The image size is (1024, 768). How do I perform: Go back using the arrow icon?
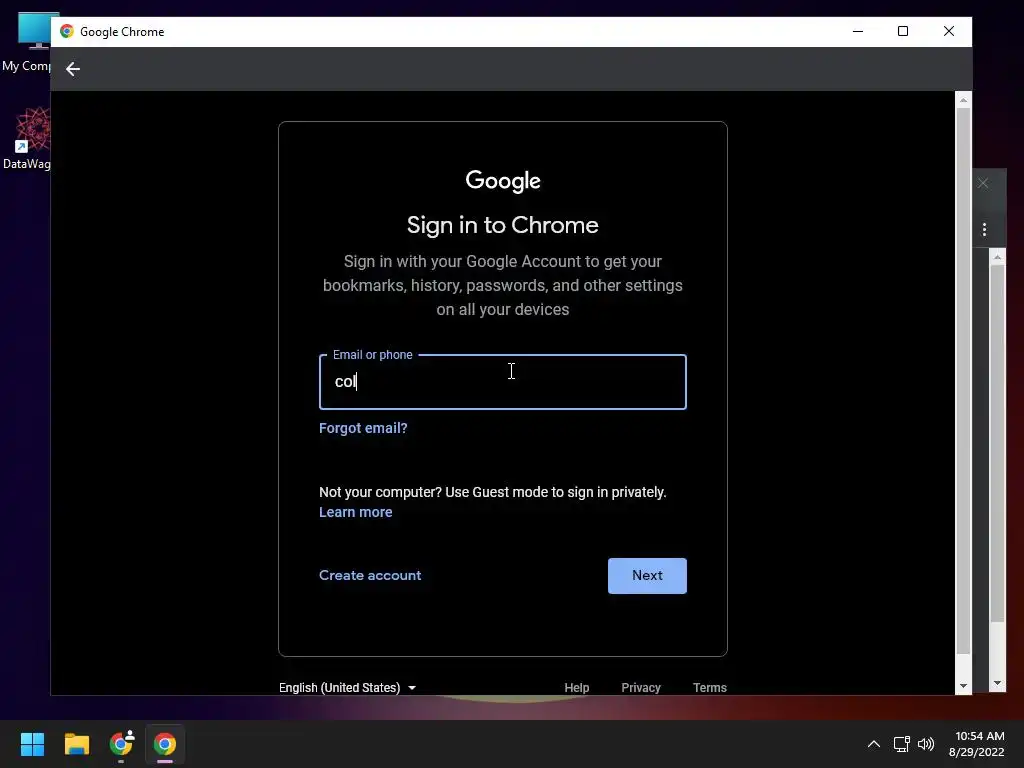(72, 69)
